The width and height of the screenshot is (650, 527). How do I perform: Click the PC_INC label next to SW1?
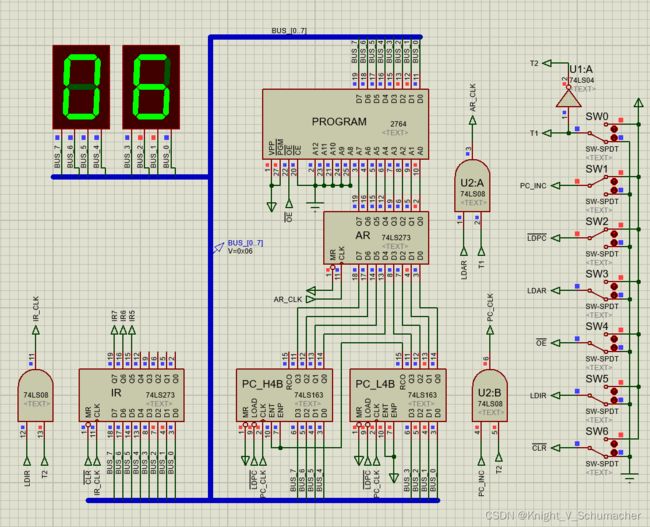533,186
